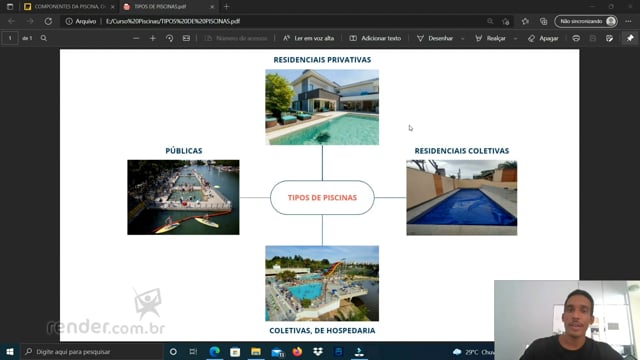Click the Residenciais Privativas pool photo

coord(322,107)
